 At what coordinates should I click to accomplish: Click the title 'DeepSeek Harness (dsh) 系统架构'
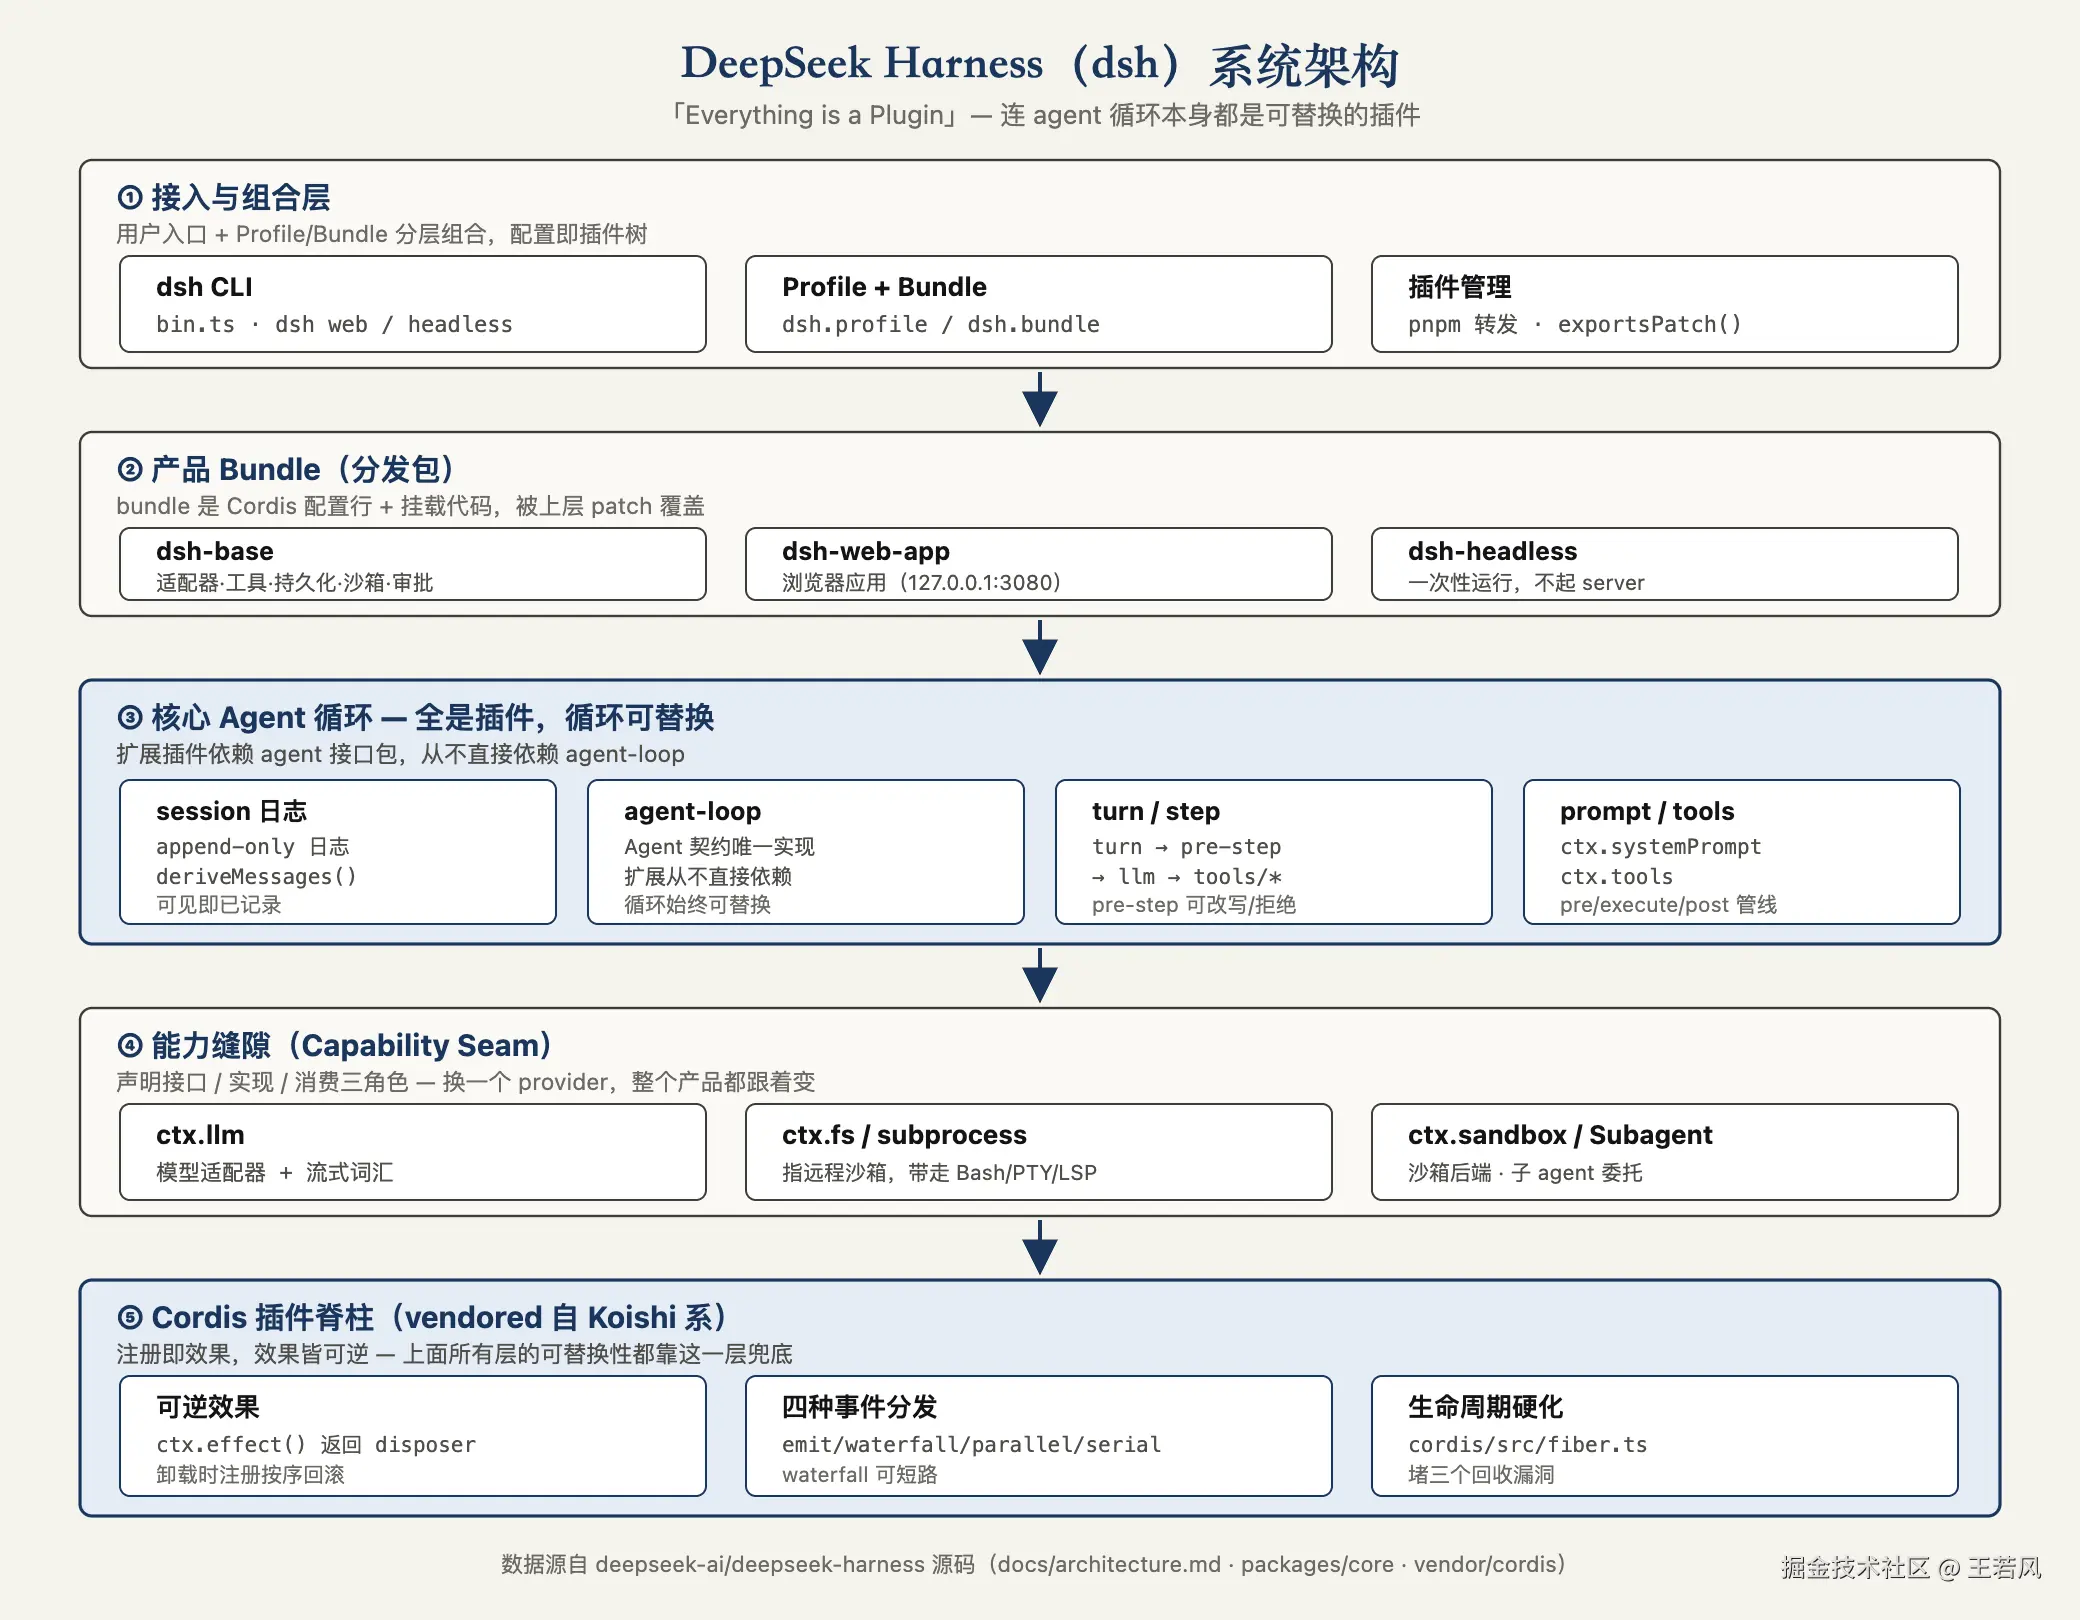1040,64
